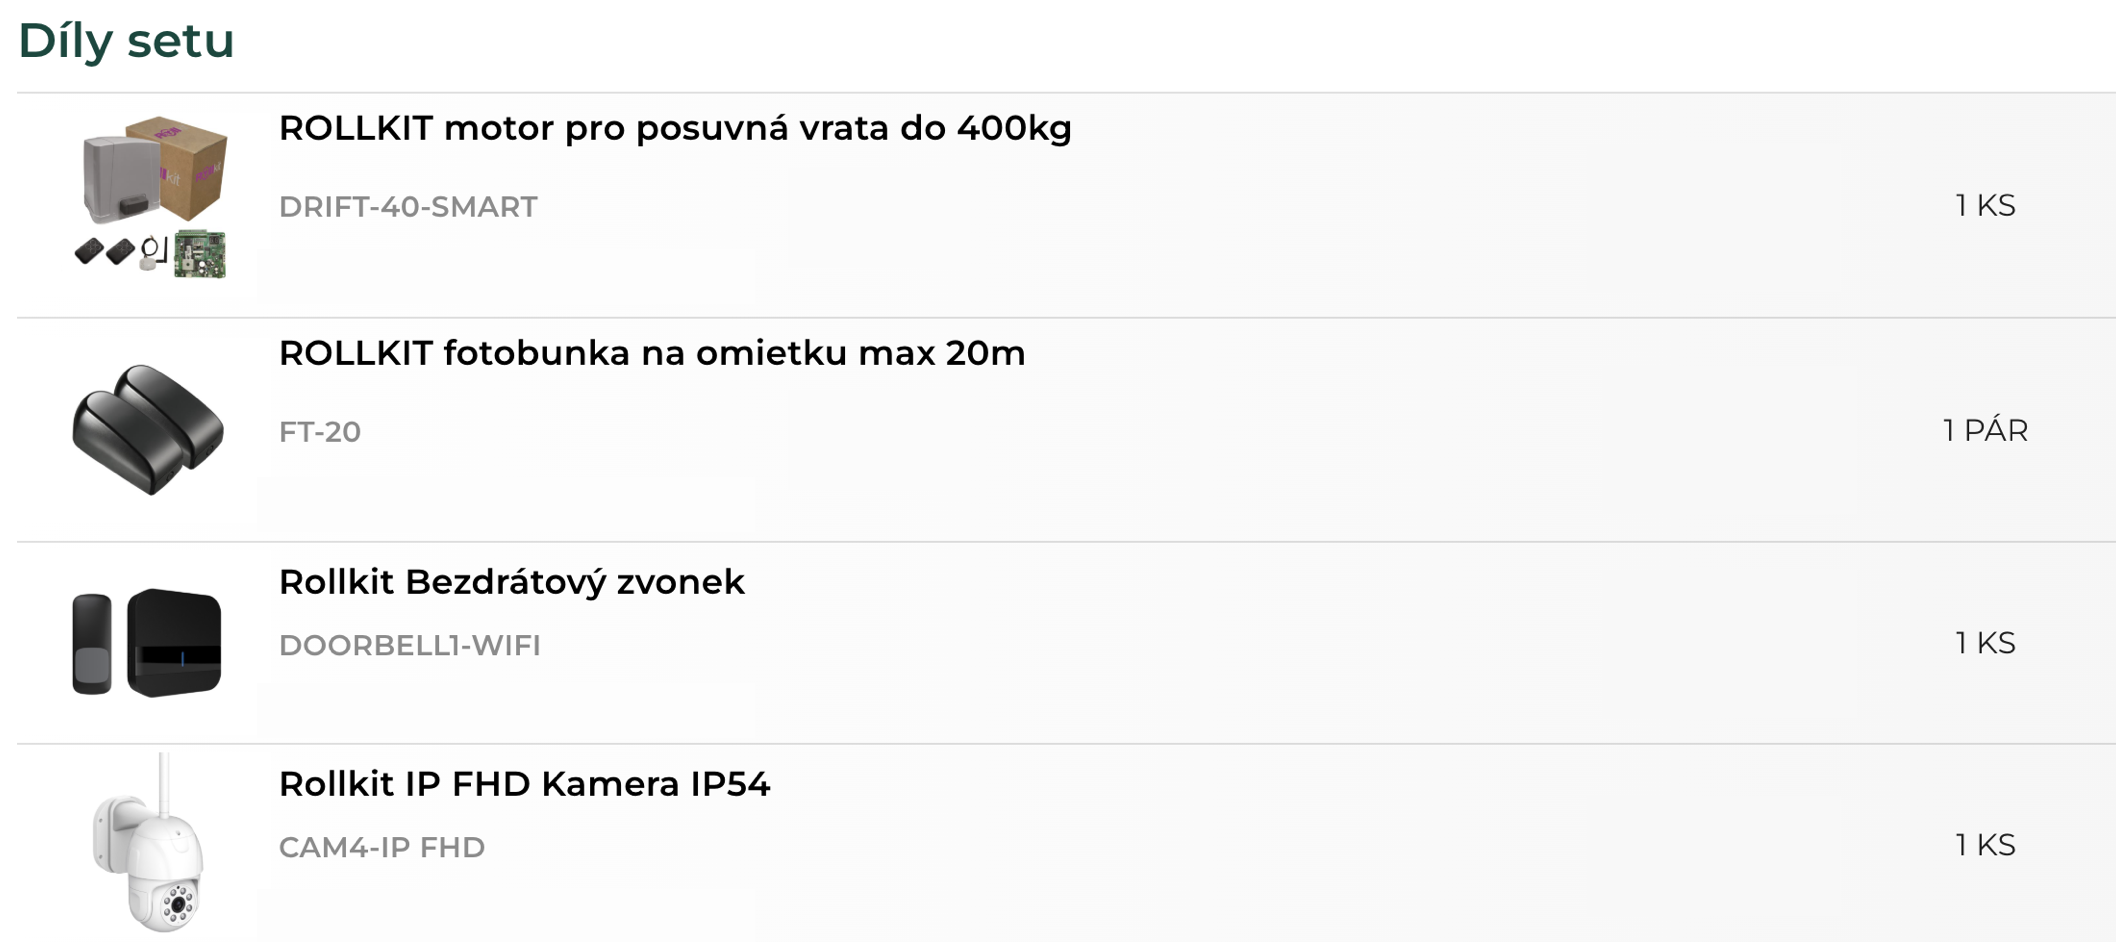Click the '1 PÁR' quantity label
Viewport: 2116px width, 942px height.
1985,430
